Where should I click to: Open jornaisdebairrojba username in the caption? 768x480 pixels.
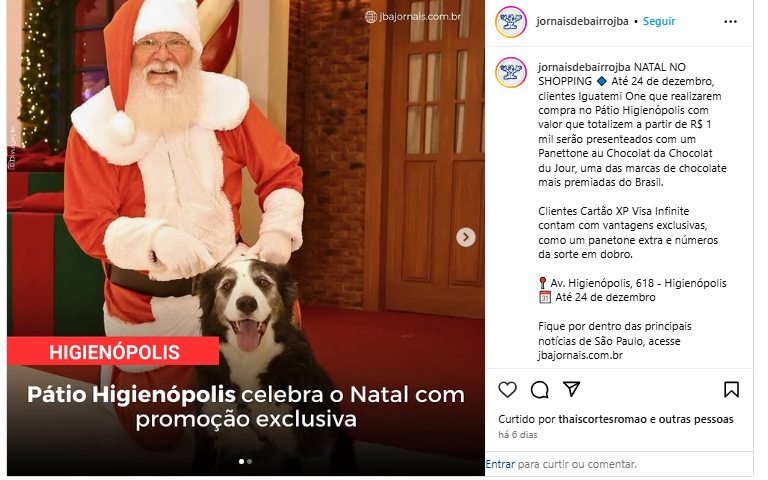[585, 67]
